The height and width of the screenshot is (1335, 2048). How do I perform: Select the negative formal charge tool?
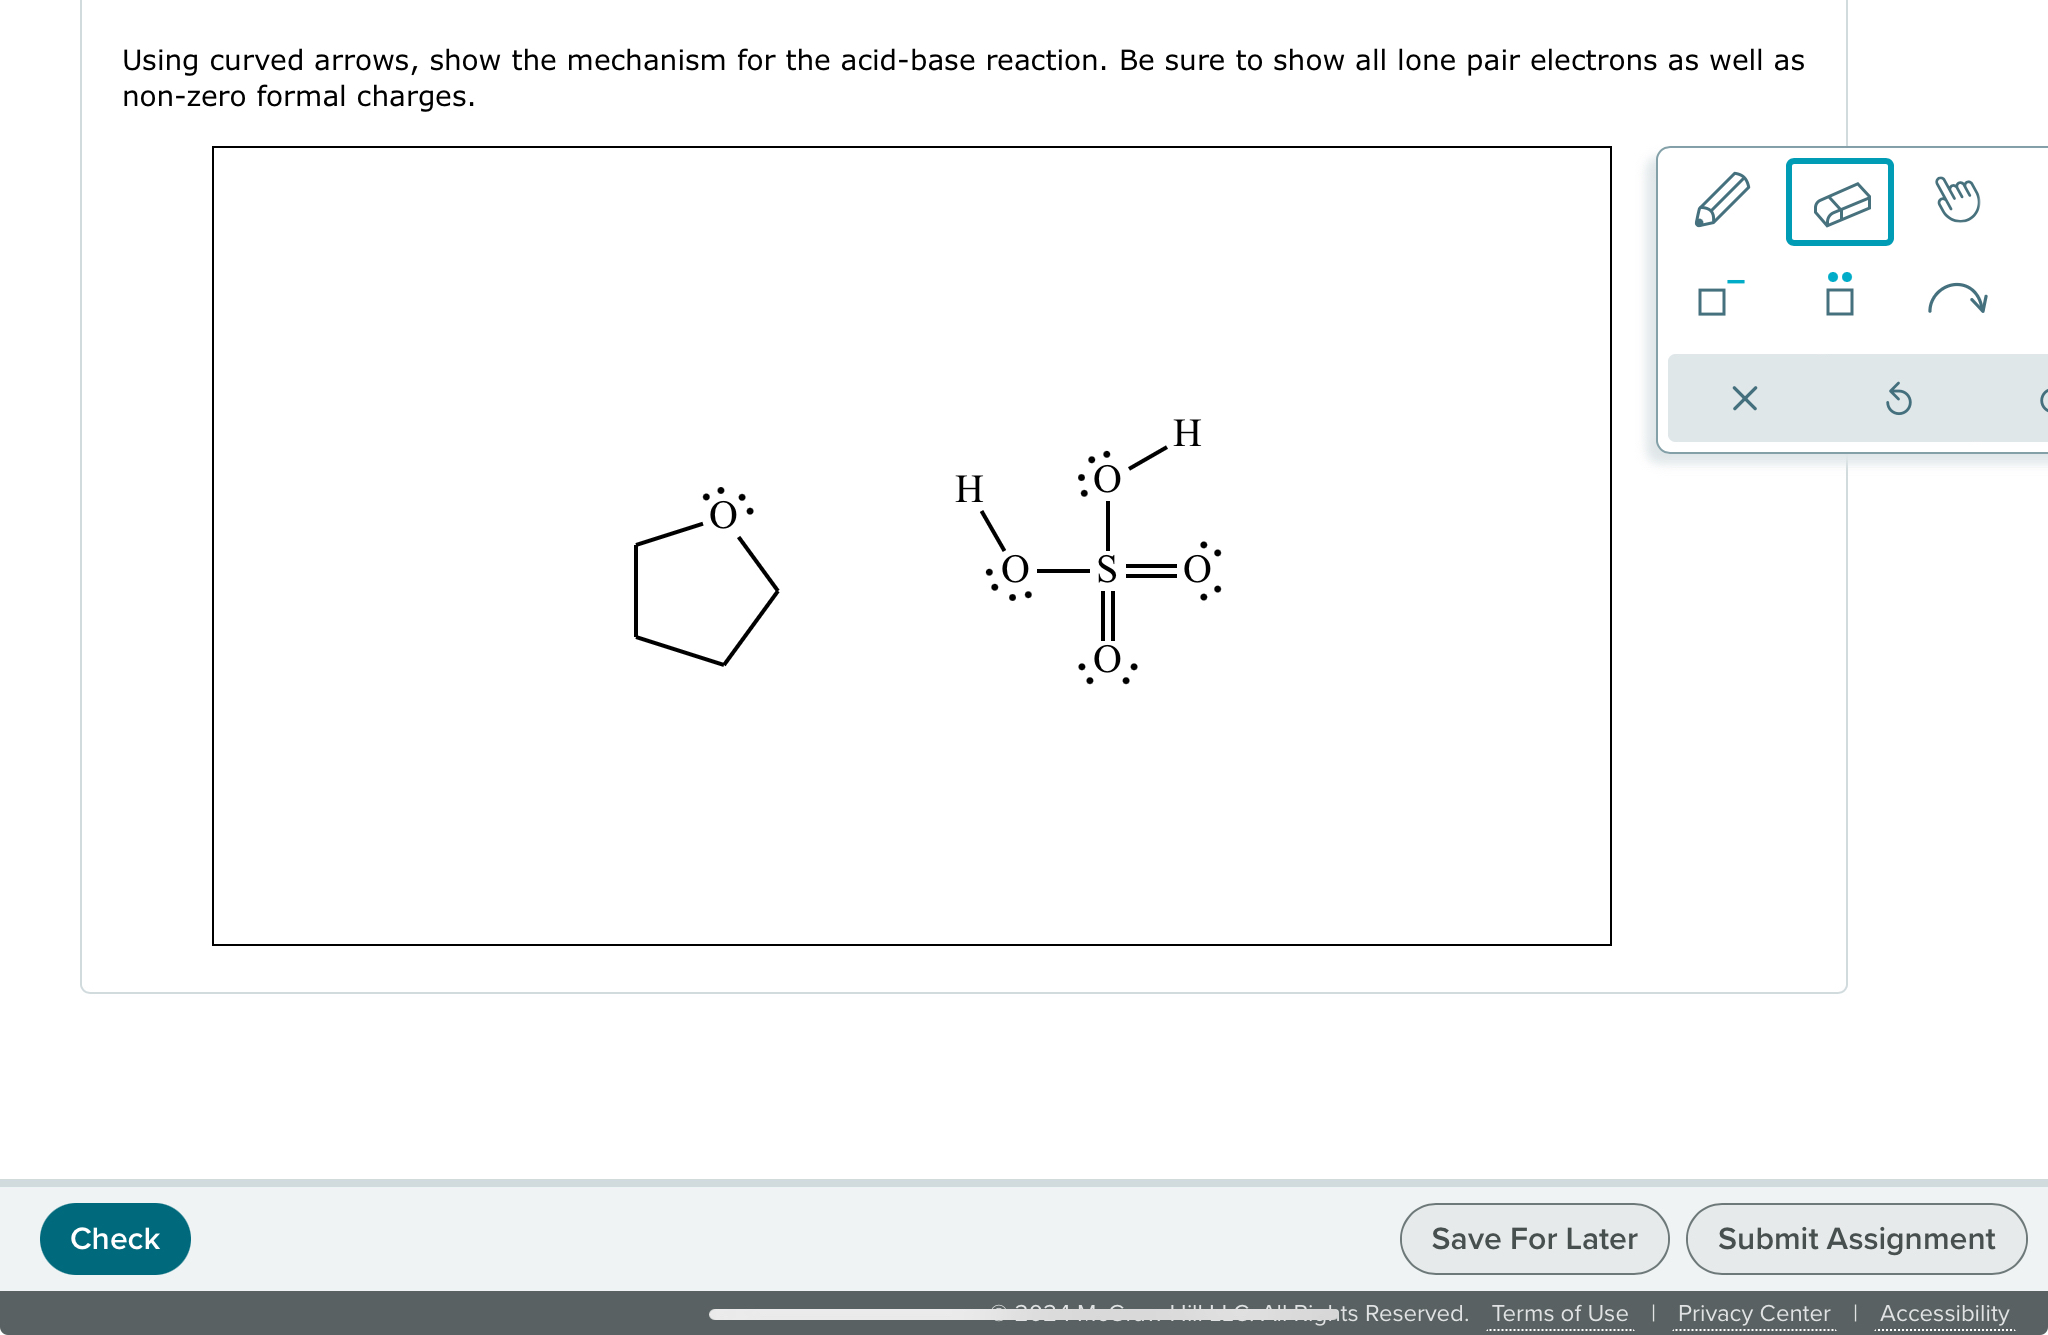[x=1716, y=298]
